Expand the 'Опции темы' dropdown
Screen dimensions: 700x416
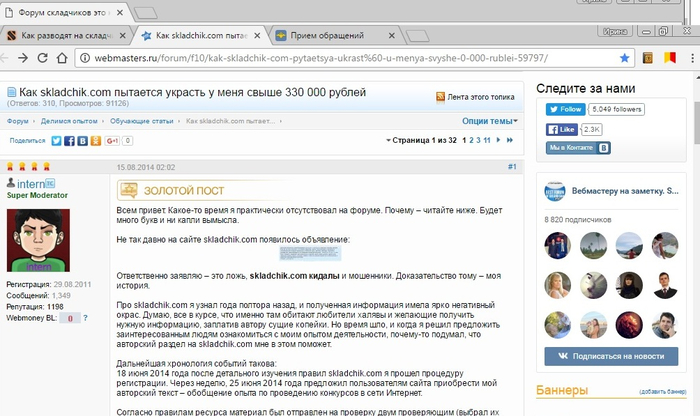(x=490, y=121)
